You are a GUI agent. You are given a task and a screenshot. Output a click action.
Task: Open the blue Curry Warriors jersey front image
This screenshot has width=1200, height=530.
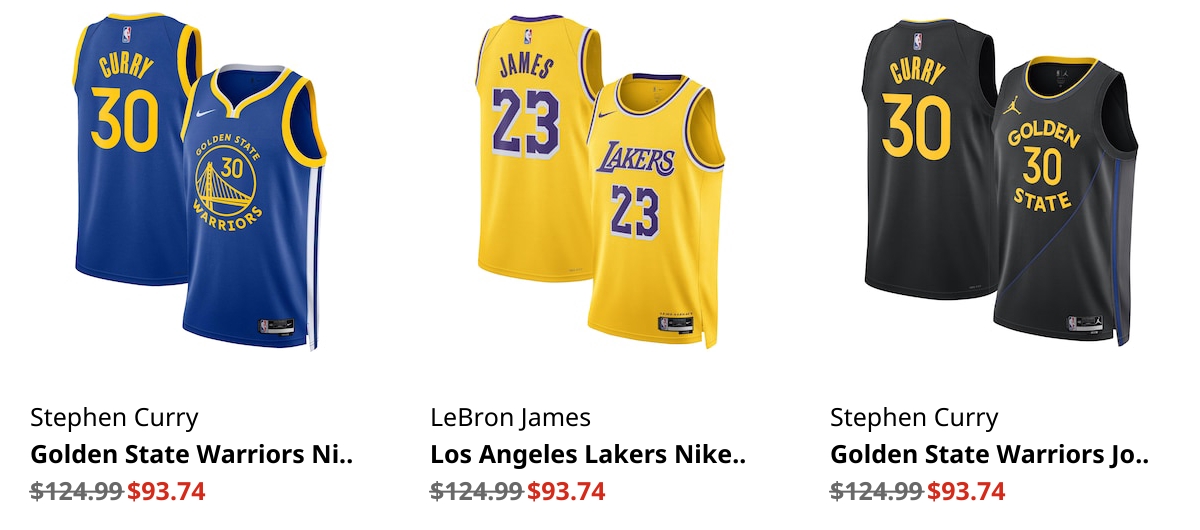(255, 210)
